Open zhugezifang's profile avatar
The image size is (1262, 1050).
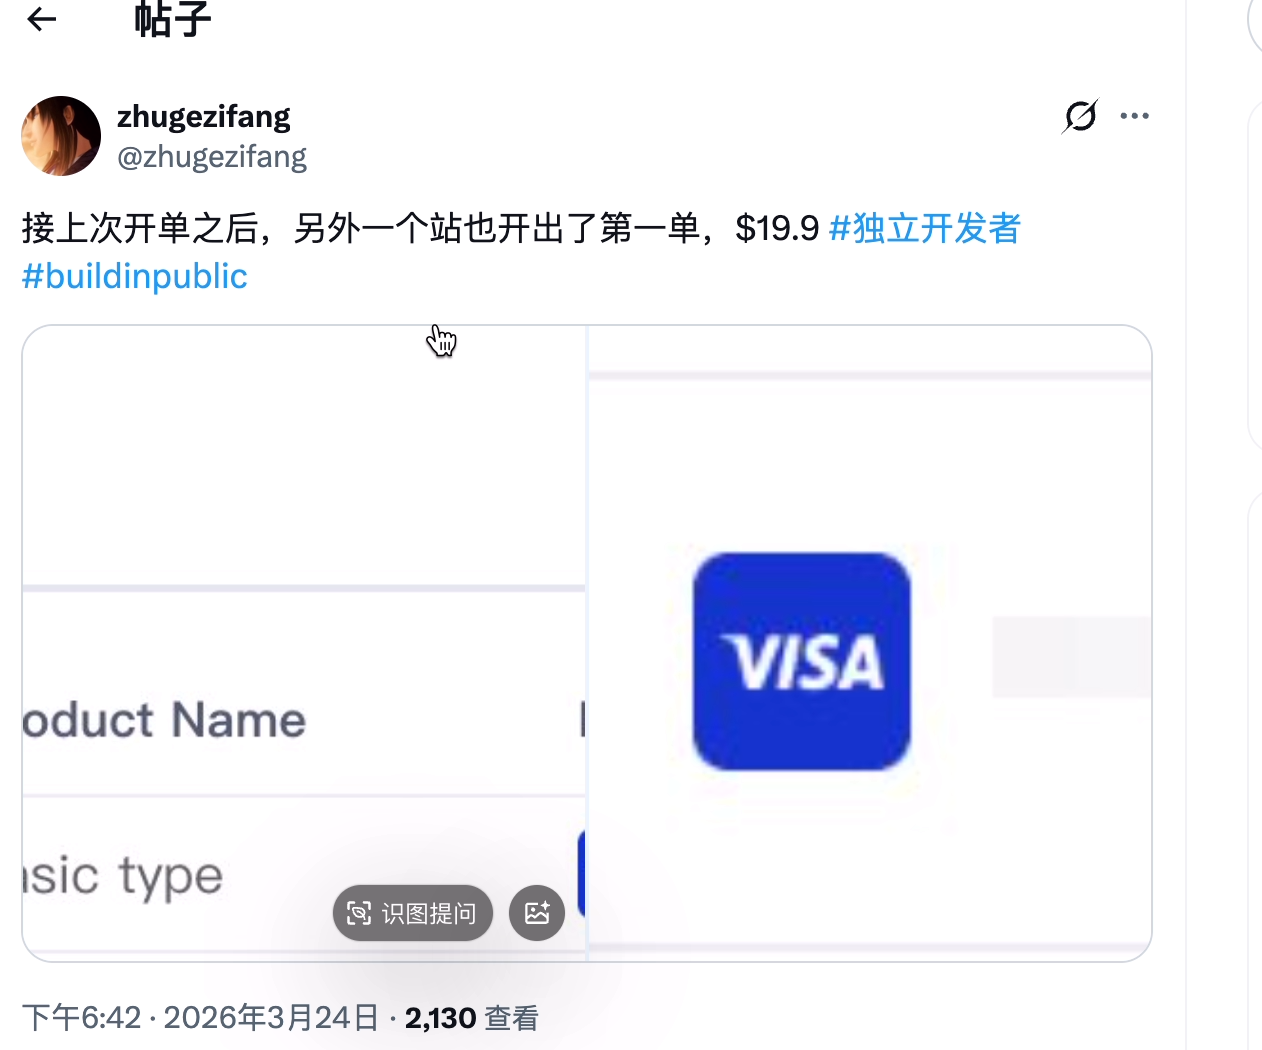click(61, 136)
